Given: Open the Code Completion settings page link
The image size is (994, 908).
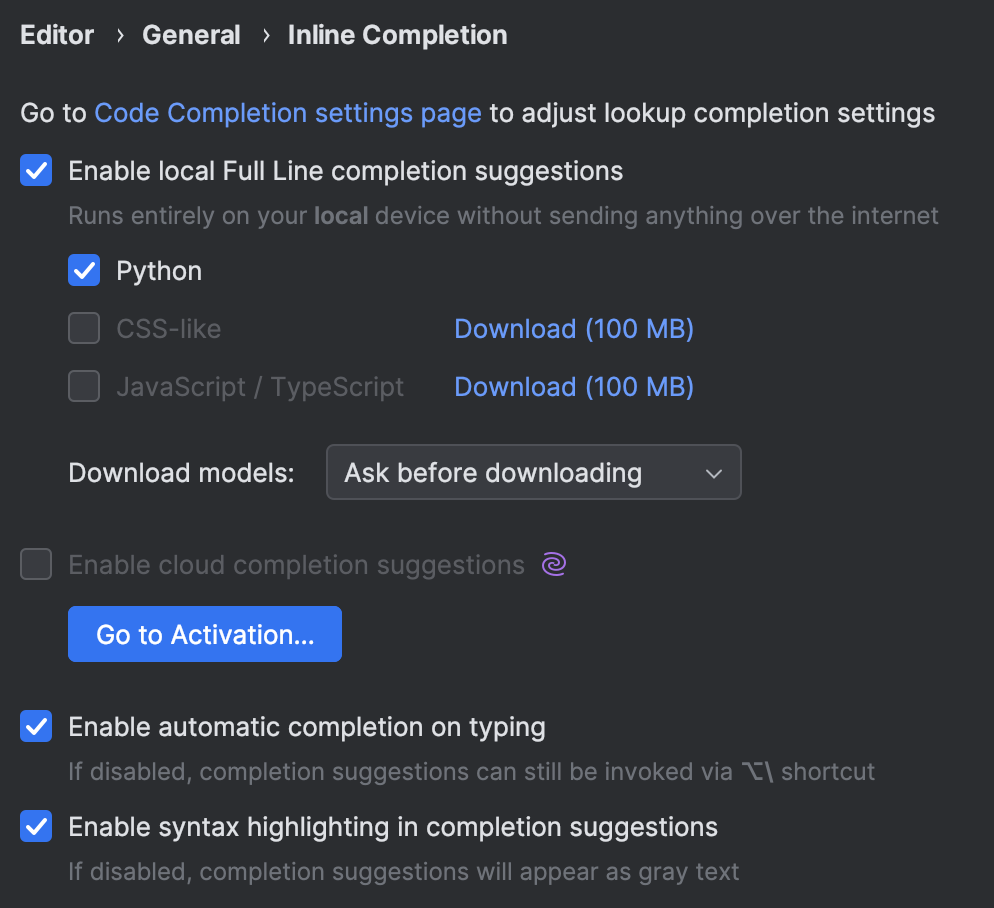Looking at the screenshot, I should [287, 113].
